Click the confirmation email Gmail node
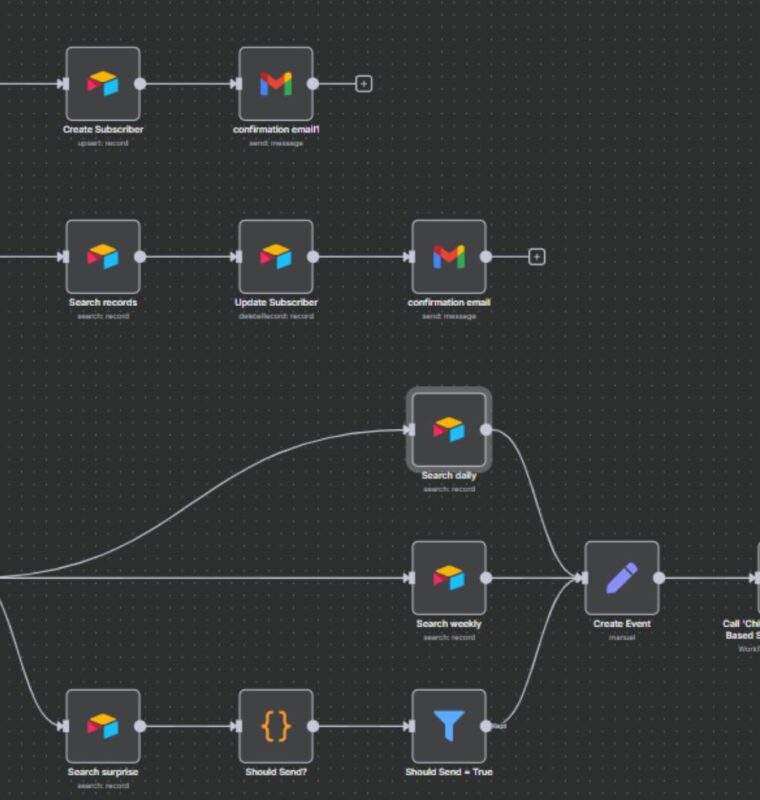 tap(449, 257)
